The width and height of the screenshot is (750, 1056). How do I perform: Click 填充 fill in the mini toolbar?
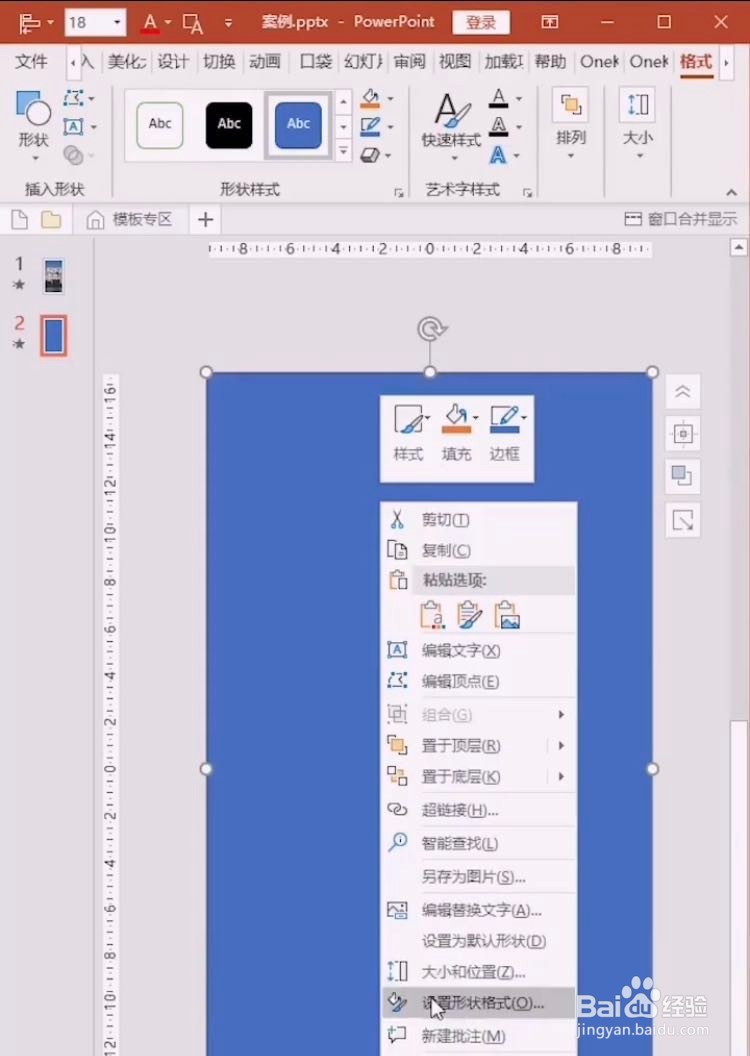point(456,433)
